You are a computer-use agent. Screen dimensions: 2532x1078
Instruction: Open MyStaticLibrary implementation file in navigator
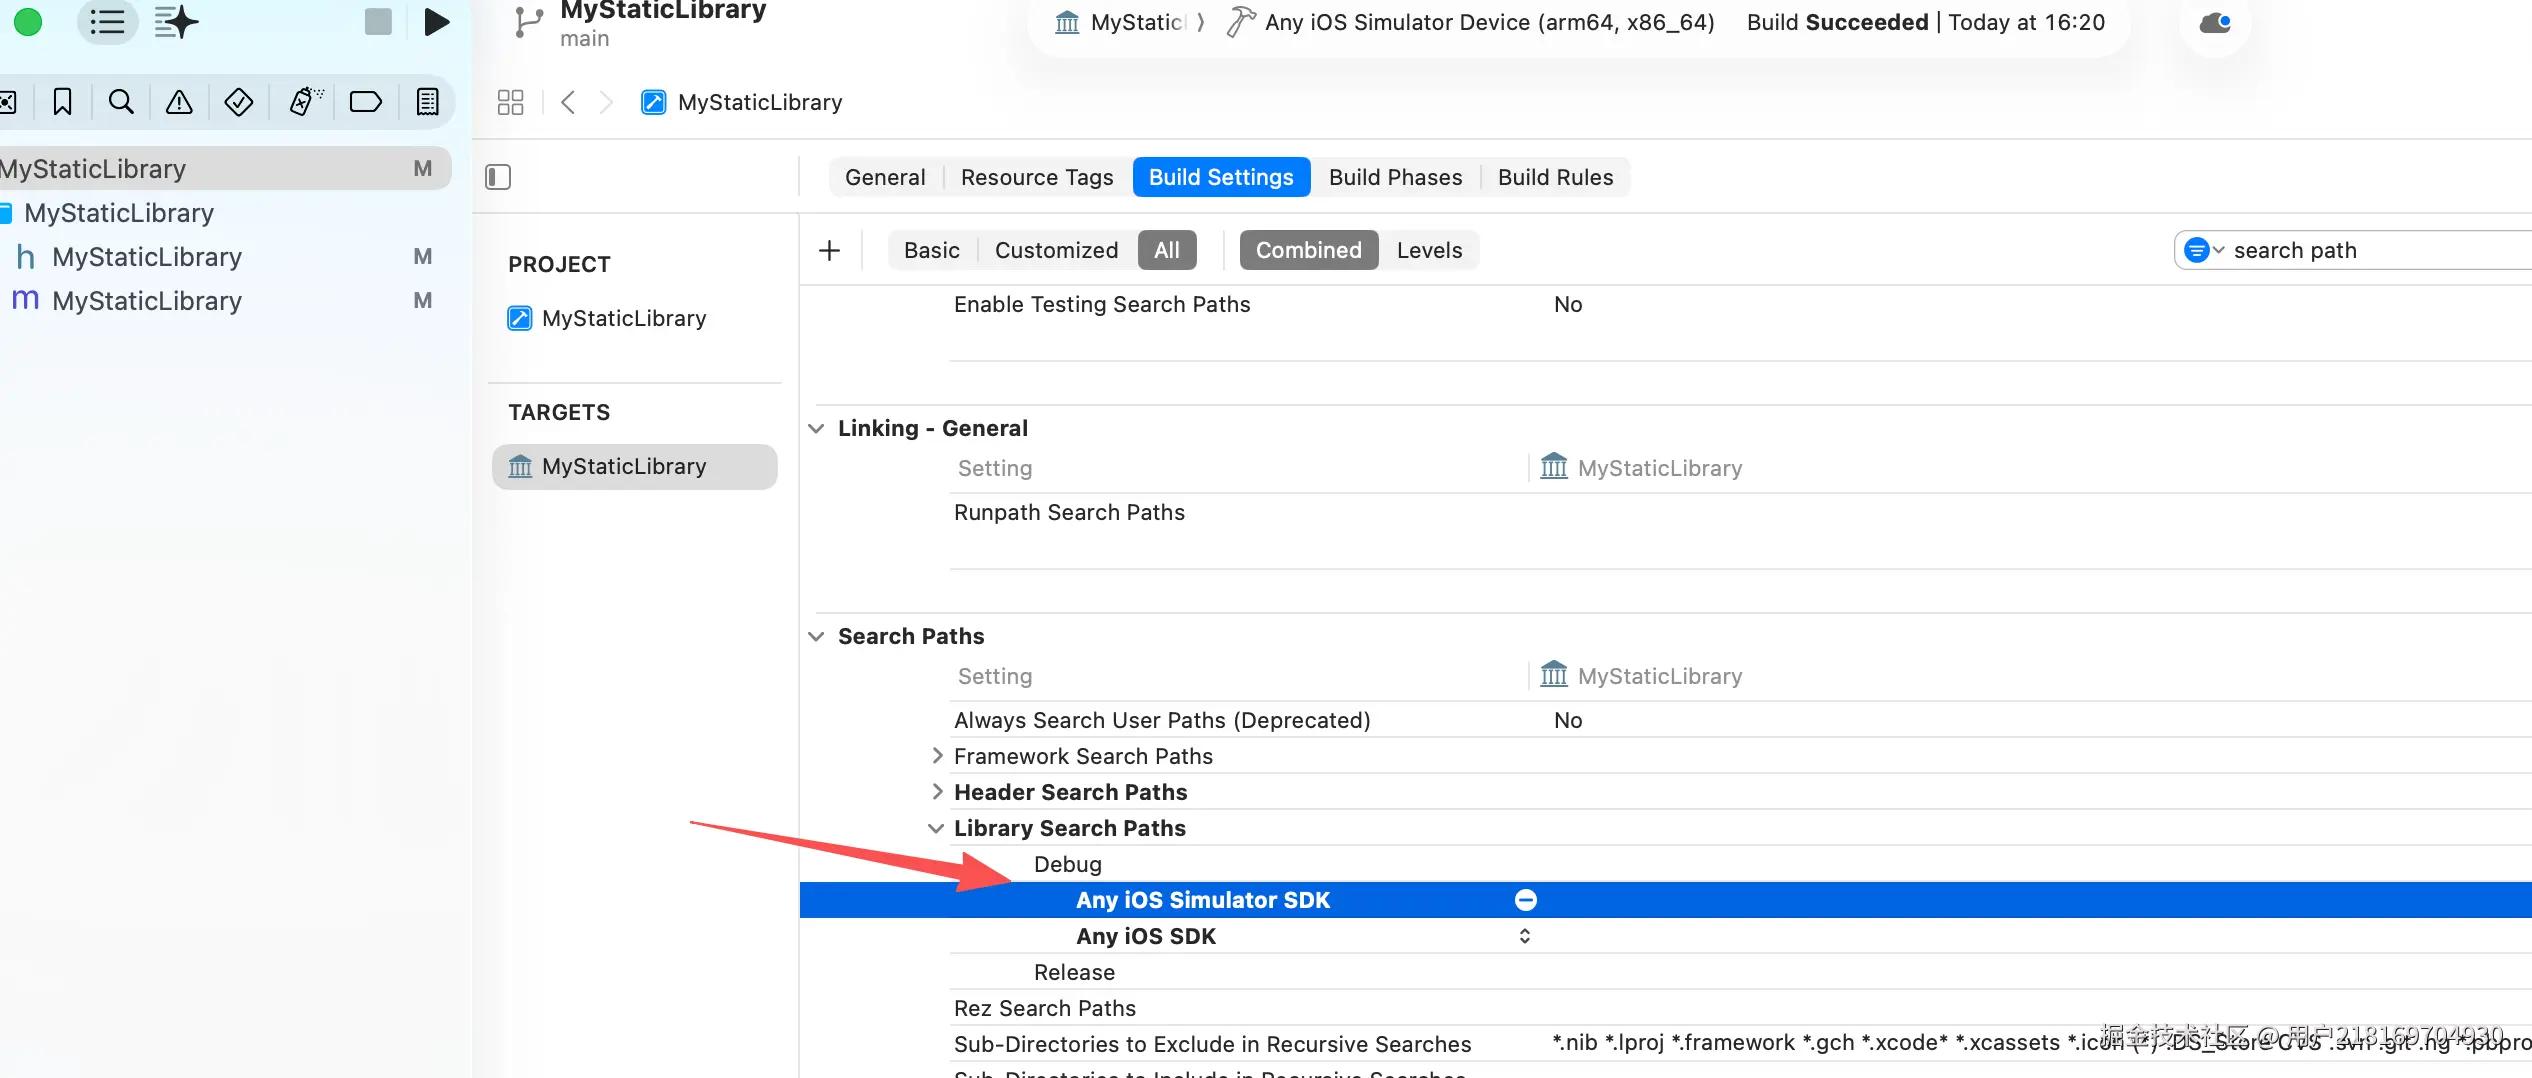pyautogui.click(x=146, y=301)
